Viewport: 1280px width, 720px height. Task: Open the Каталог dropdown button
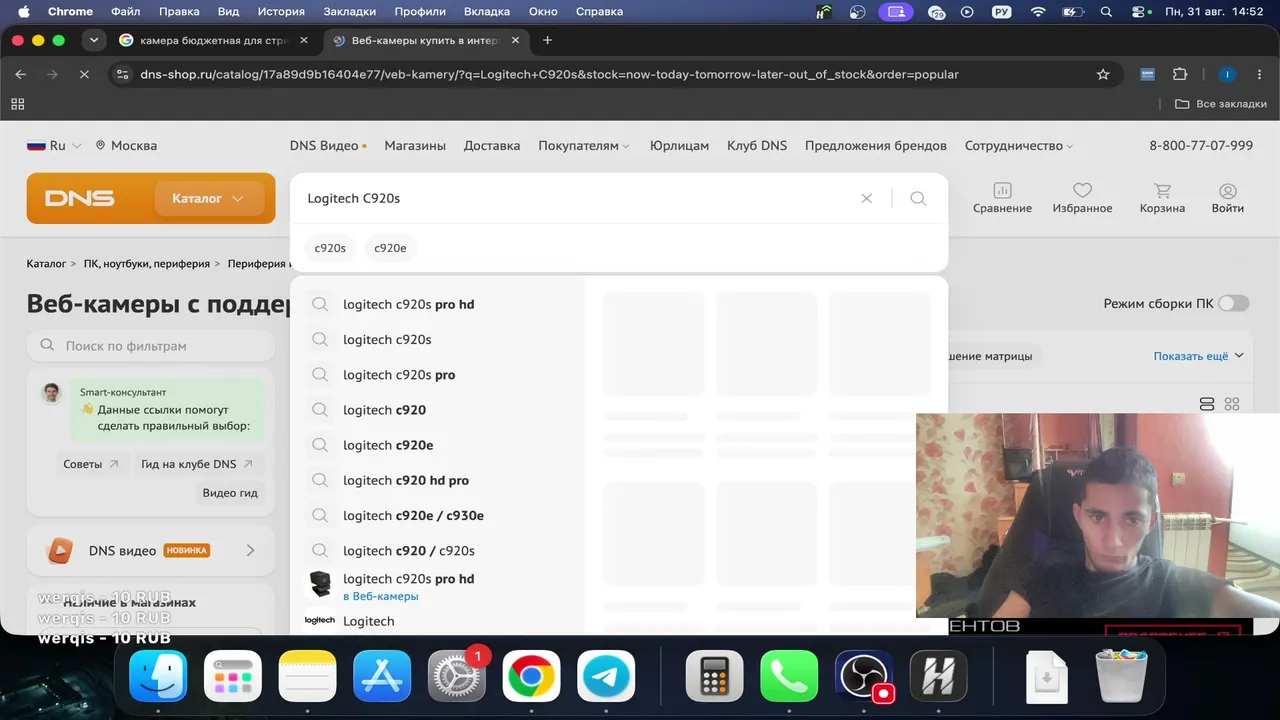pyautogui.click(x=208, y=198)
